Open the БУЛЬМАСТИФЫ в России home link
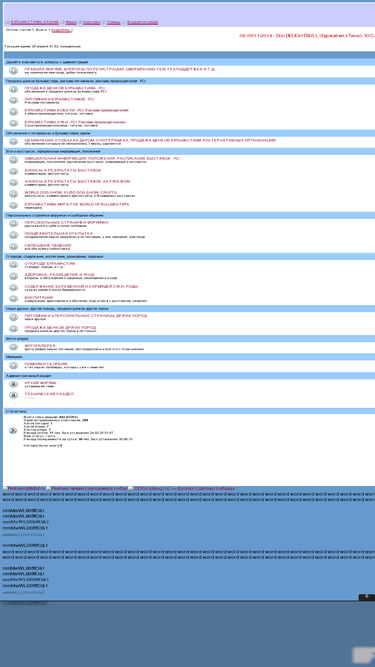The height and width of the screenshot is (667, 375). coord(34,22)
